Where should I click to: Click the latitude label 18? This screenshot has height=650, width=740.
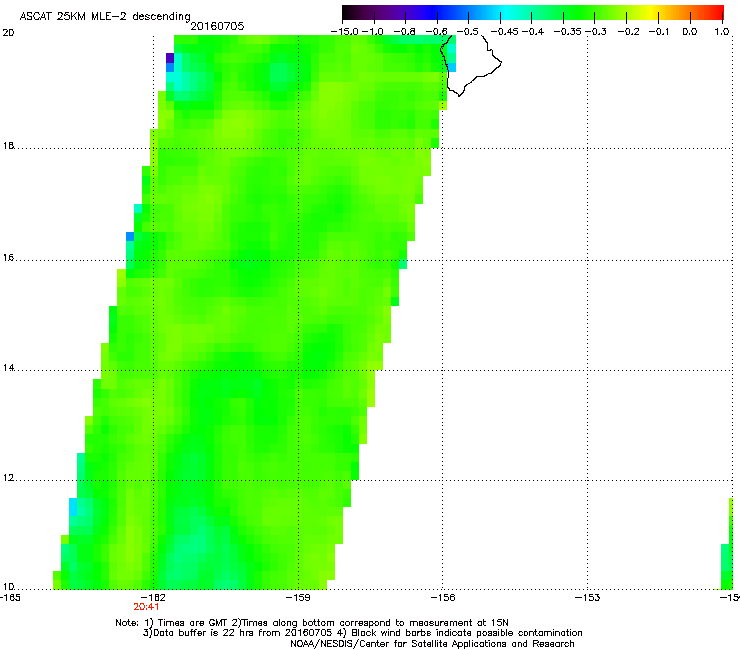8,145
